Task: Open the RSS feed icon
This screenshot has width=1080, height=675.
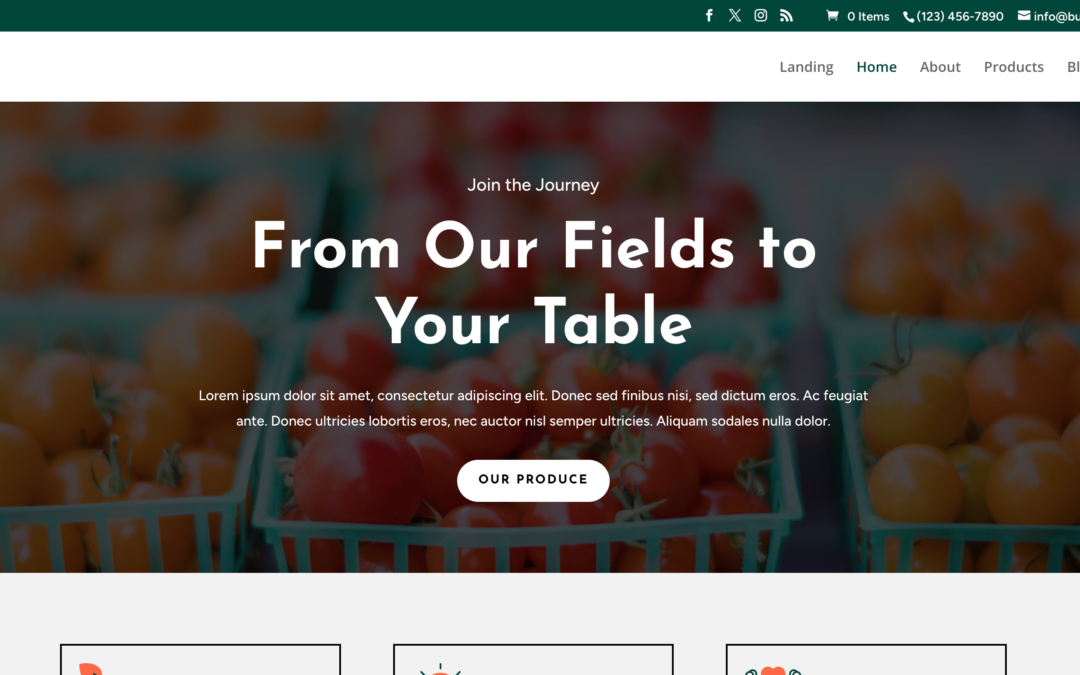Action: [x=787, y=15]
